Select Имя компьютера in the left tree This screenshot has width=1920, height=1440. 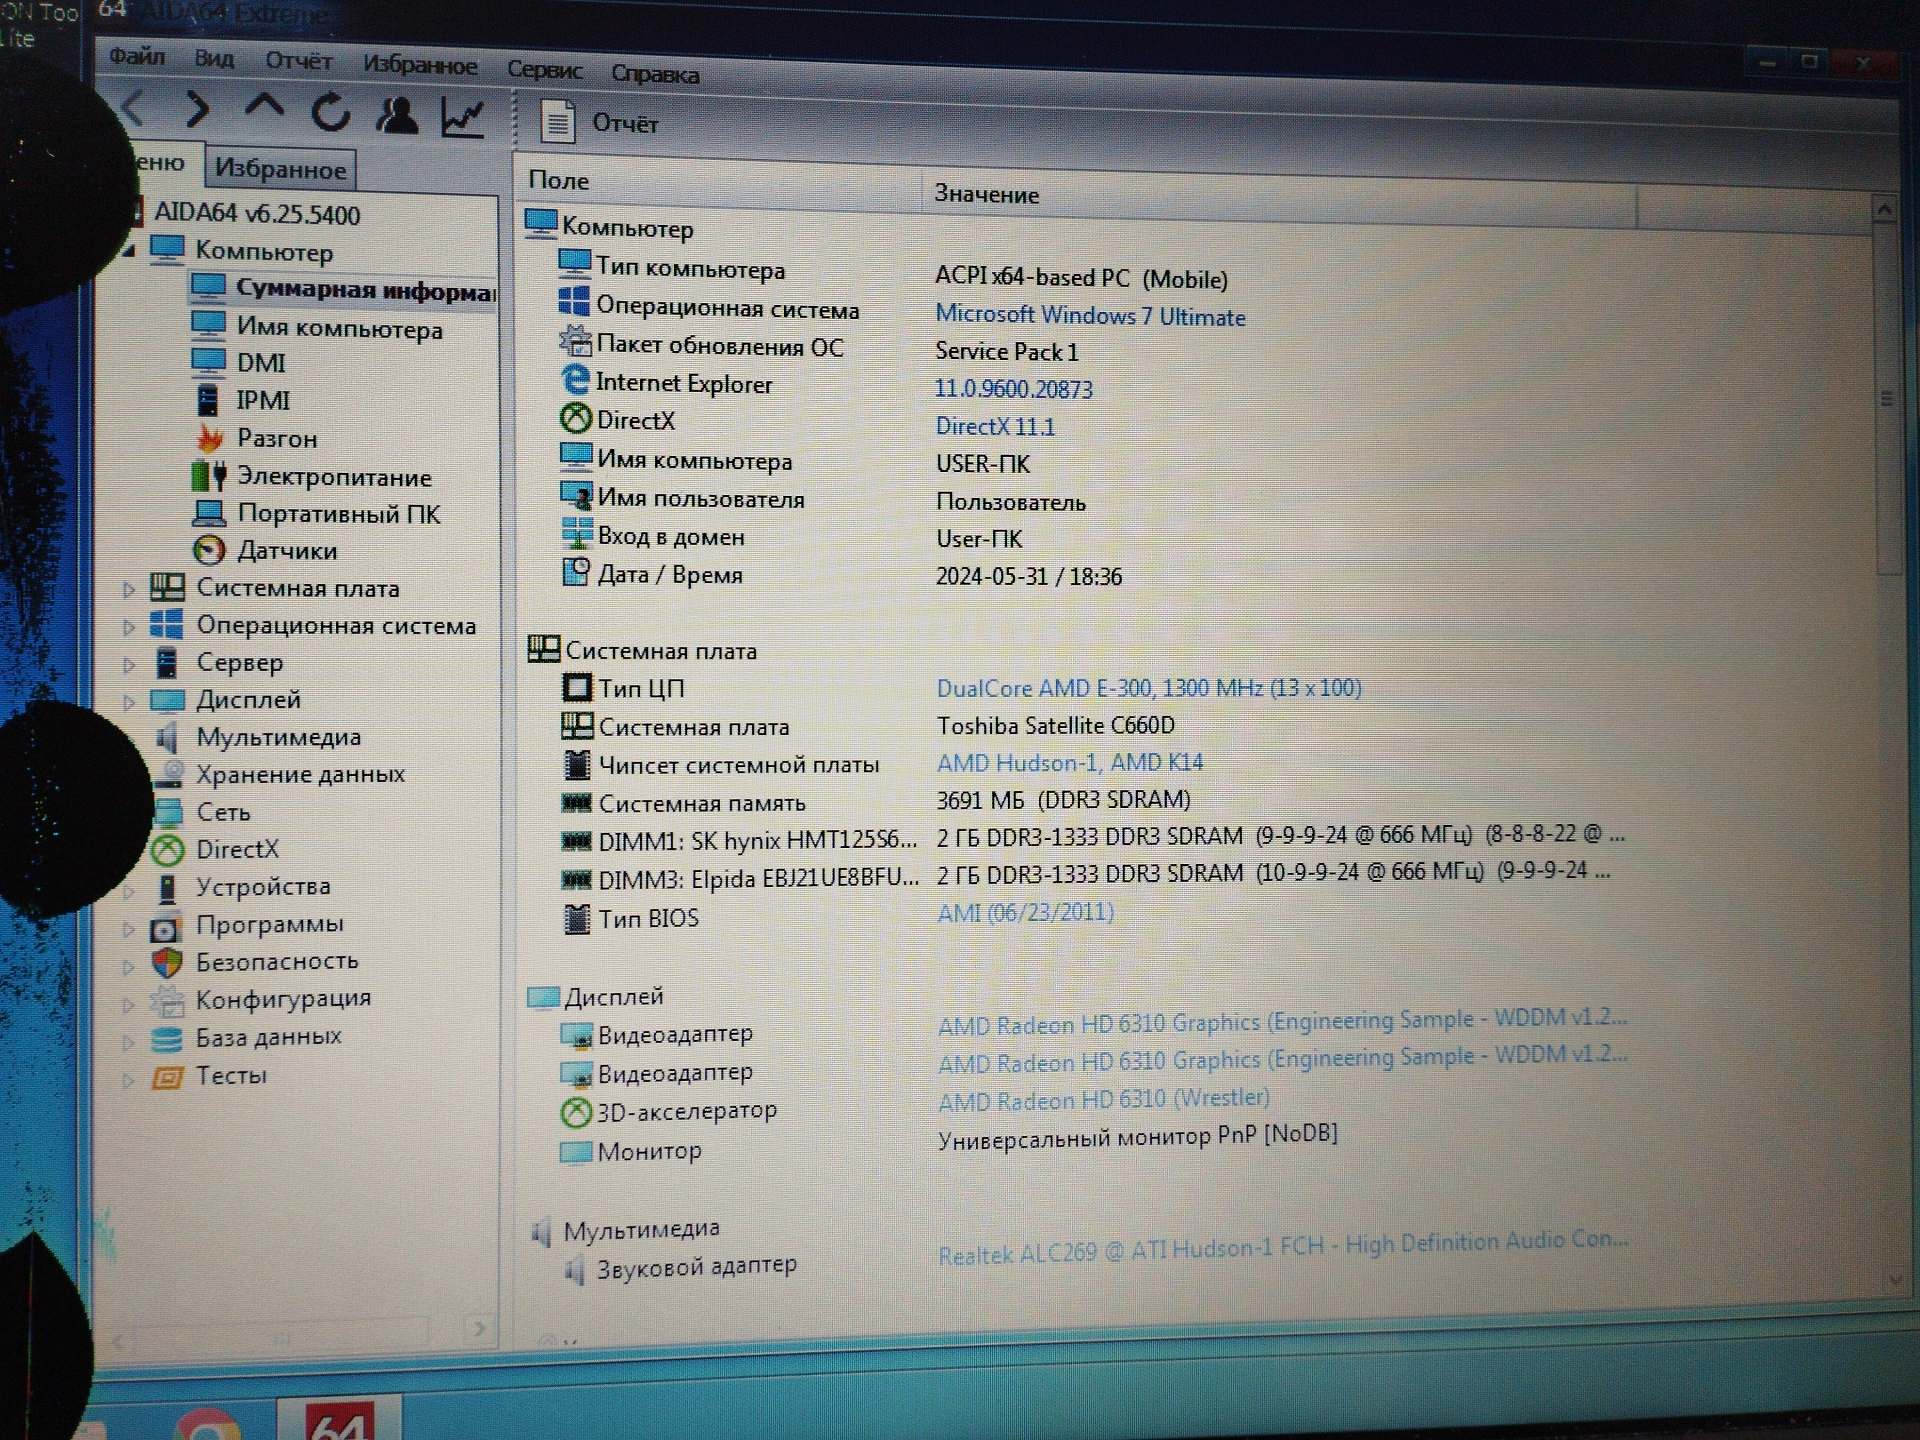339,327
